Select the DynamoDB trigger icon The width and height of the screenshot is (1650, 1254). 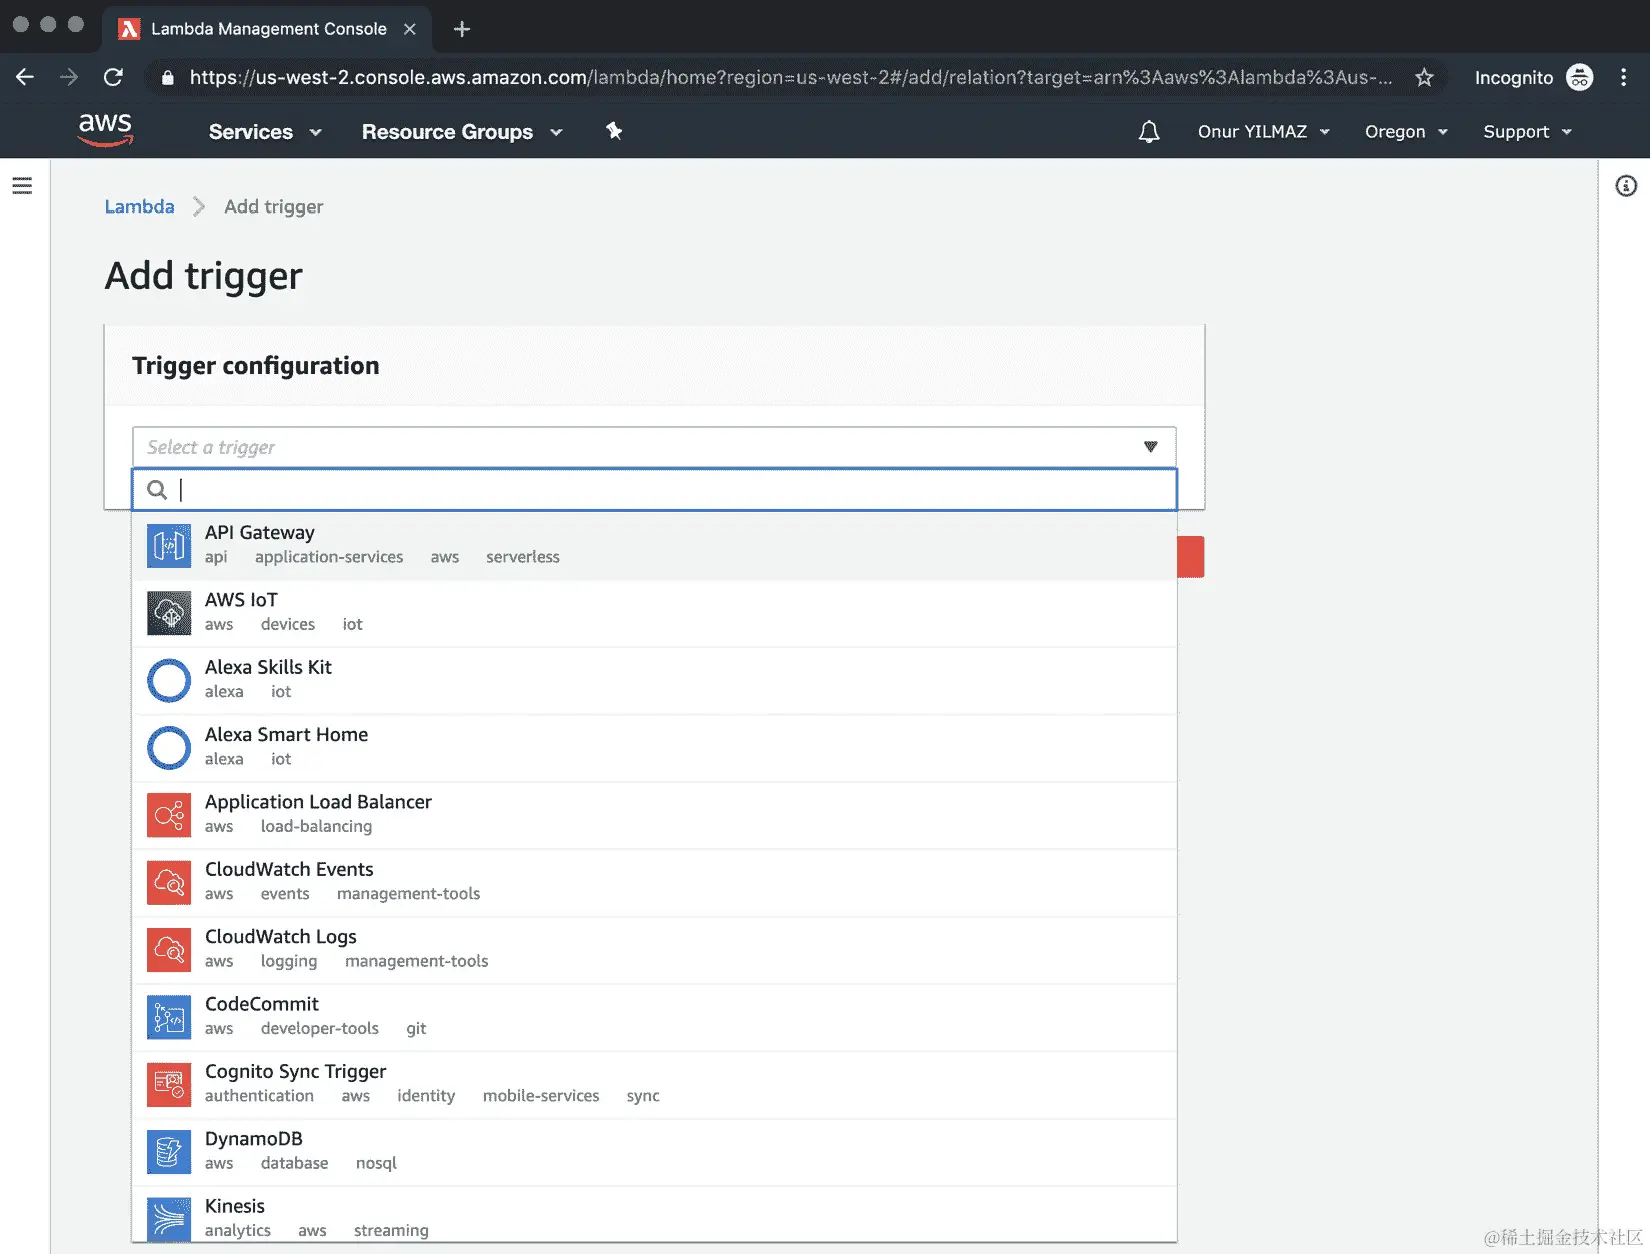168,1151
